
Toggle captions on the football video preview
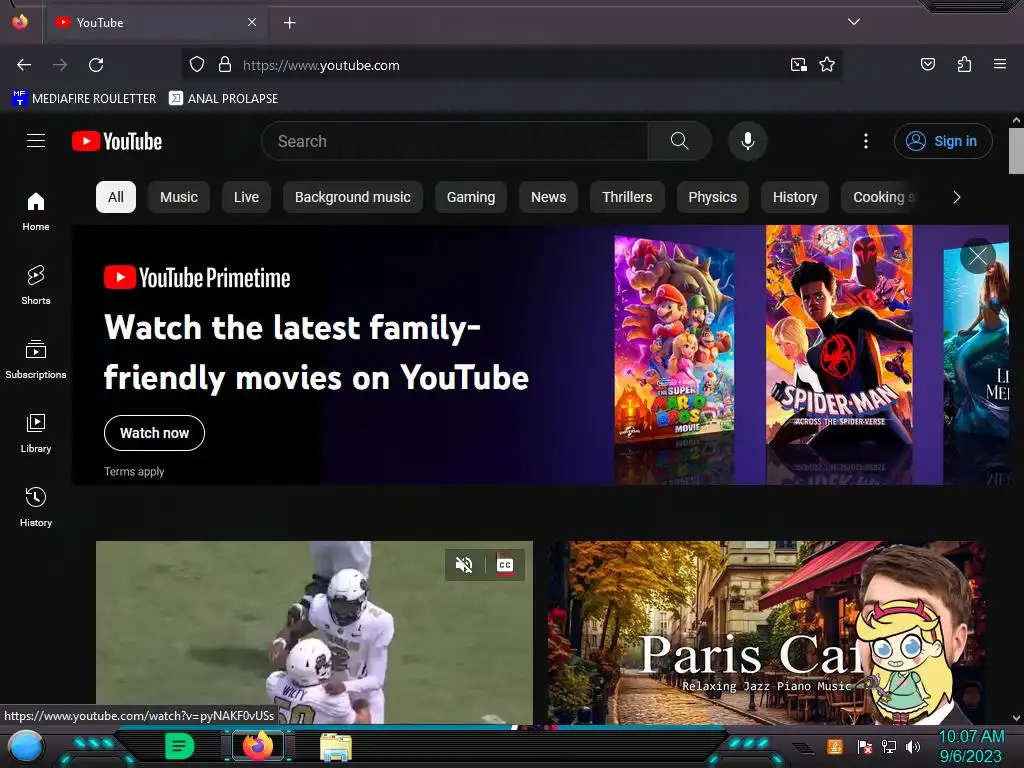[x=505, y=565]
